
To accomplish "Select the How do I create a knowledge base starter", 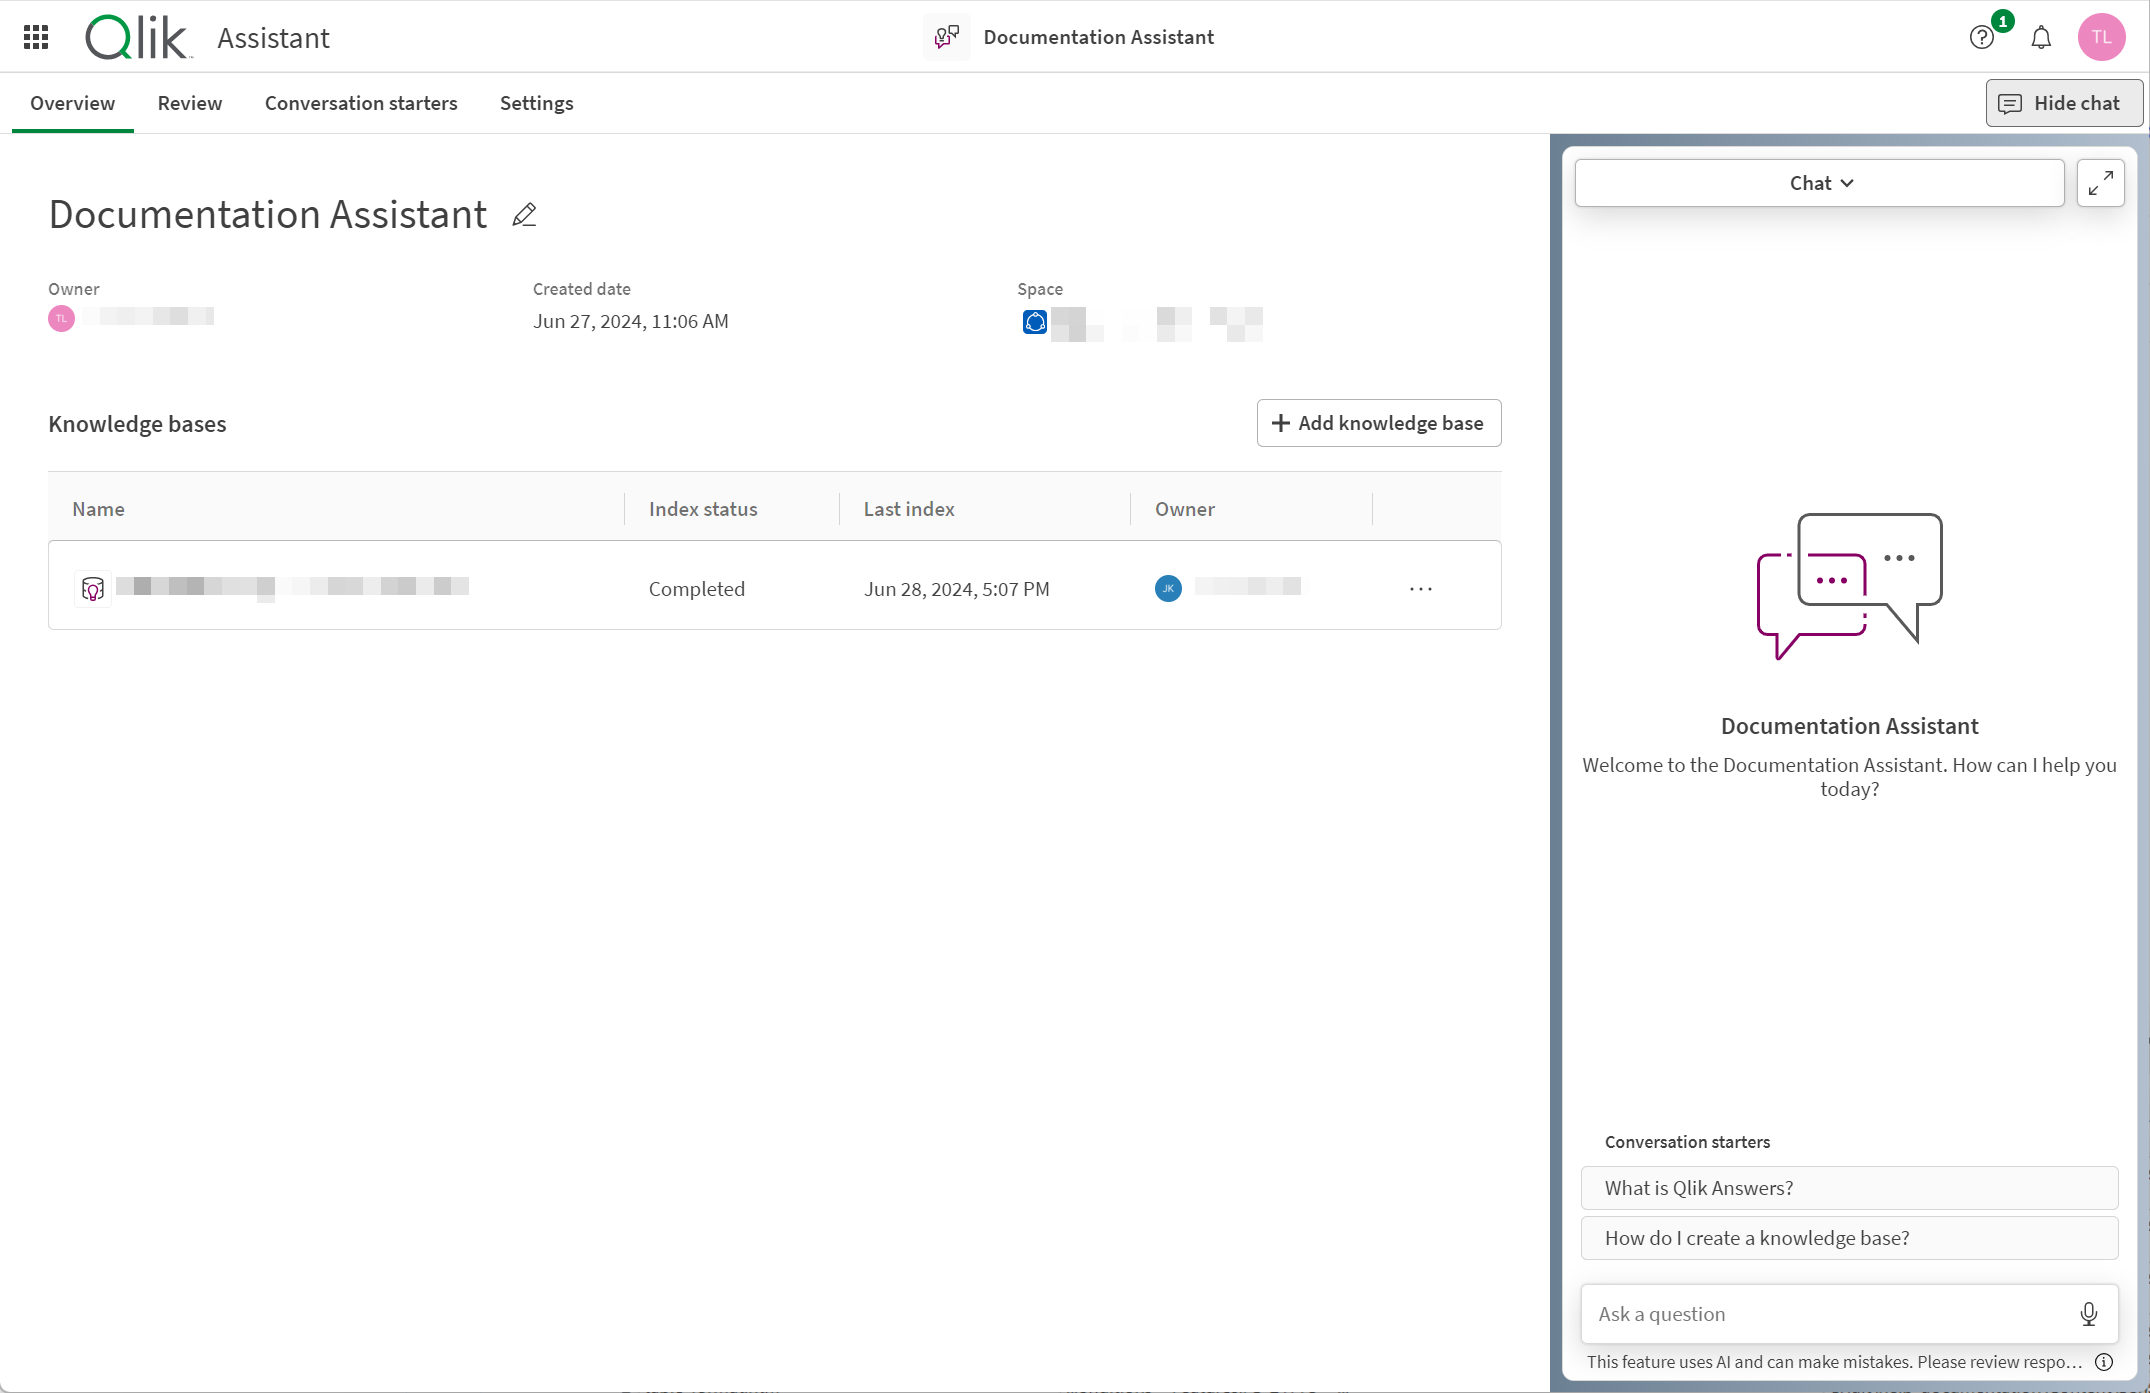I will (x=1849, y=1238).
